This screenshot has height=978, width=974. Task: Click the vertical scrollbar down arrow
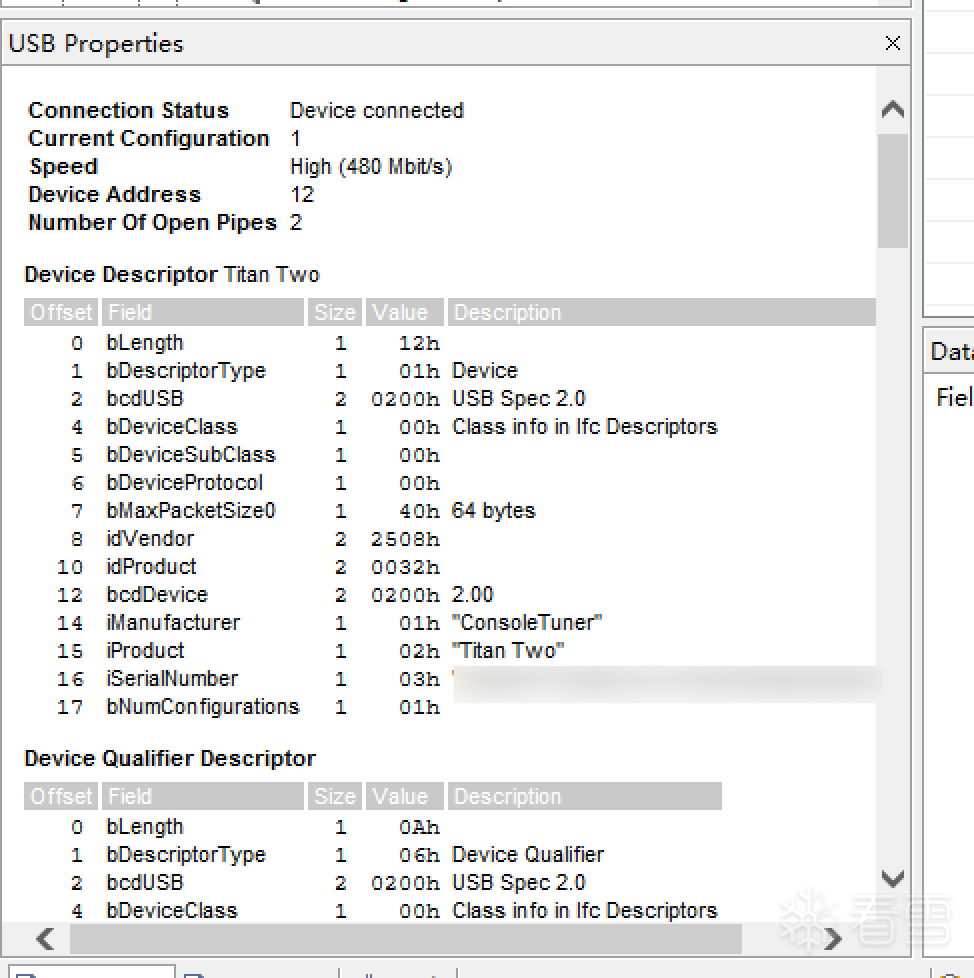(893, 878)
